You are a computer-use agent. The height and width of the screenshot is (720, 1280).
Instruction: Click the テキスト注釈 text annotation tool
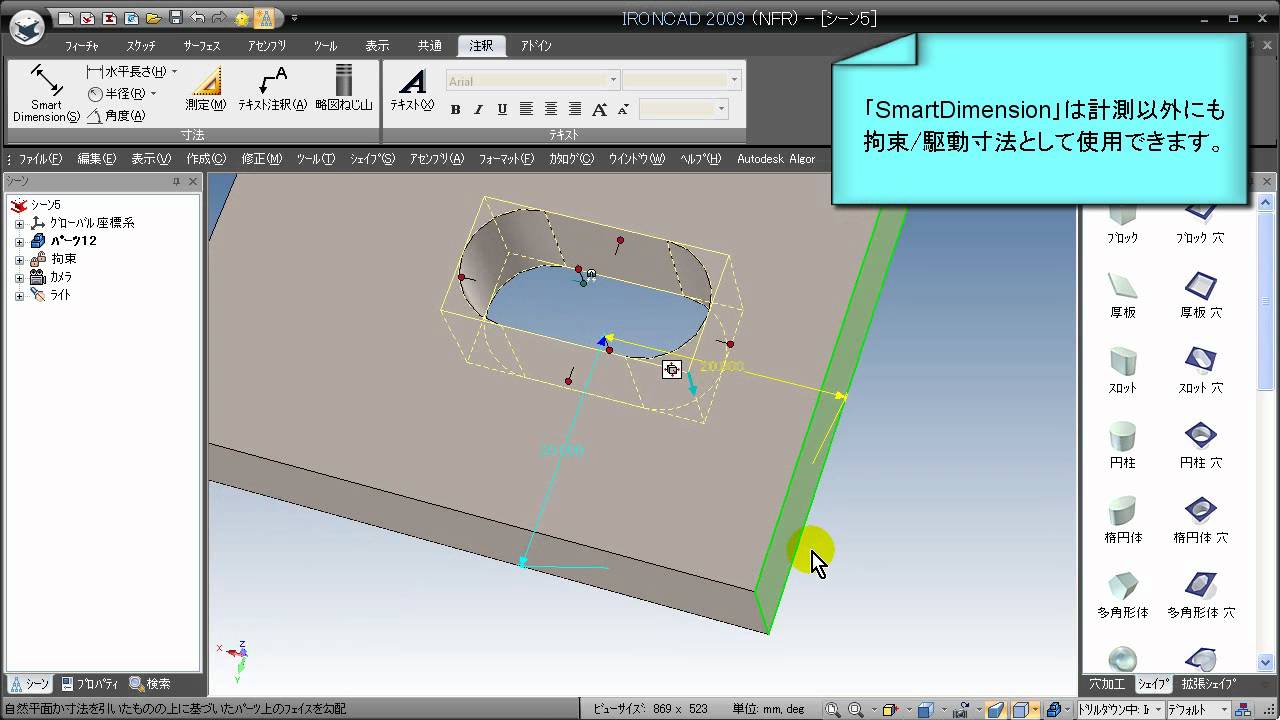(x=272, y=88)
